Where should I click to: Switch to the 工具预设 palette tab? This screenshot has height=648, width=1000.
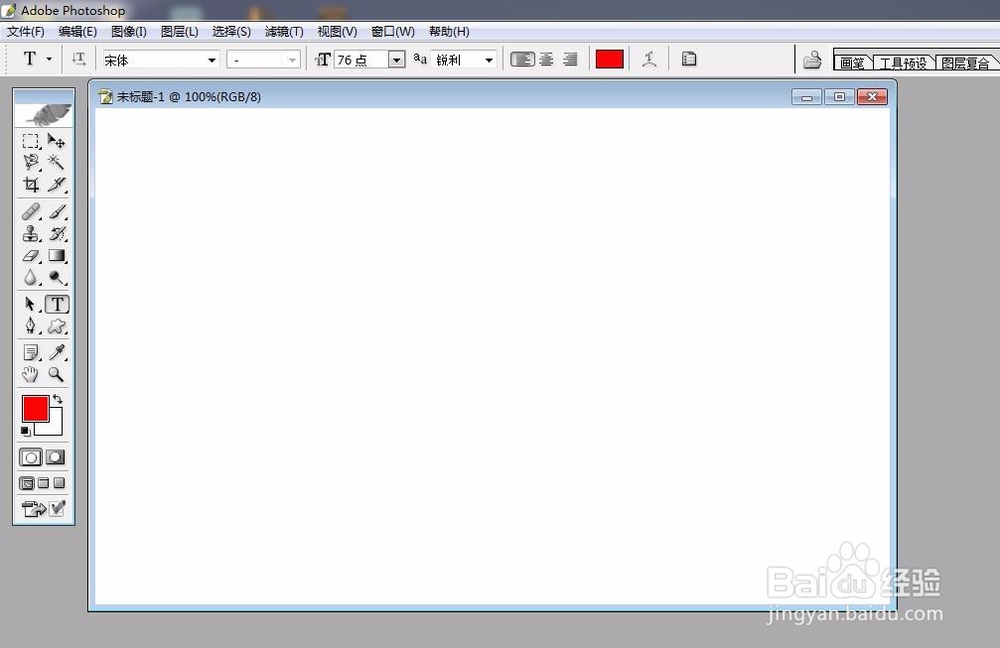[903, 63]
